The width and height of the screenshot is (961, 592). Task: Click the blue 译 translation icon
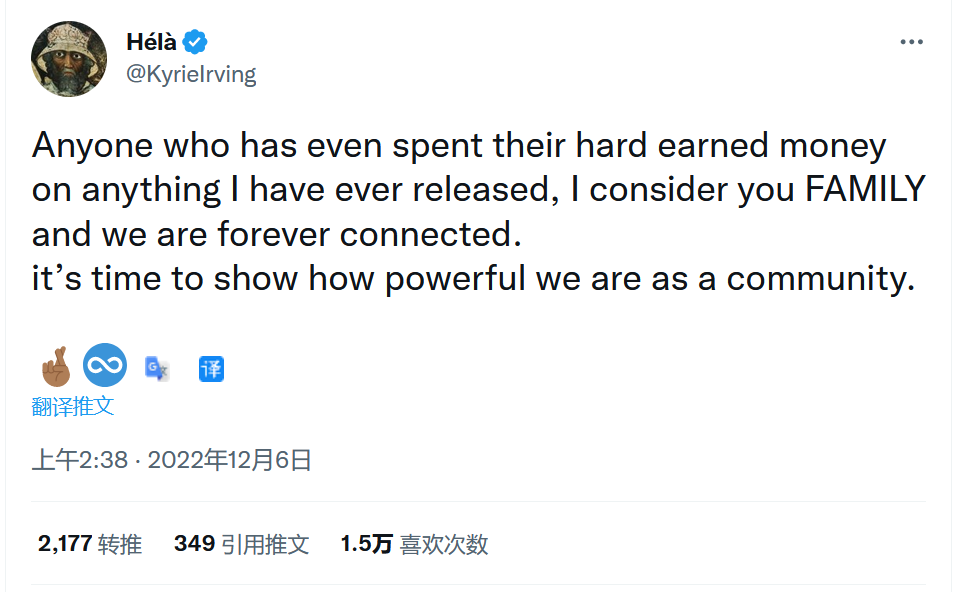(x=211, y=369)
